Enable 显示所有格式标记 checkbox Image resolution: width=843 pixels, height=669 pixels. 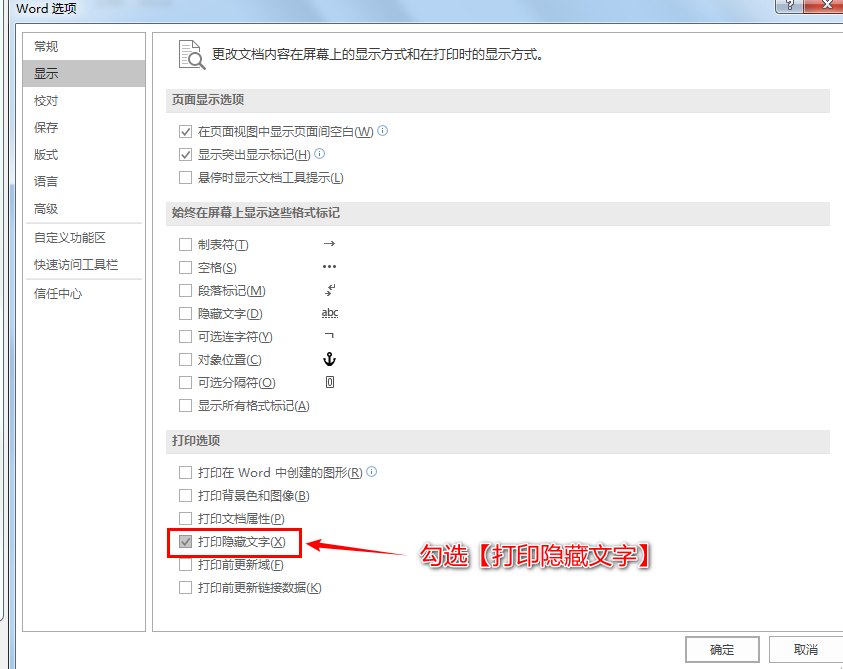coord(185,405)
